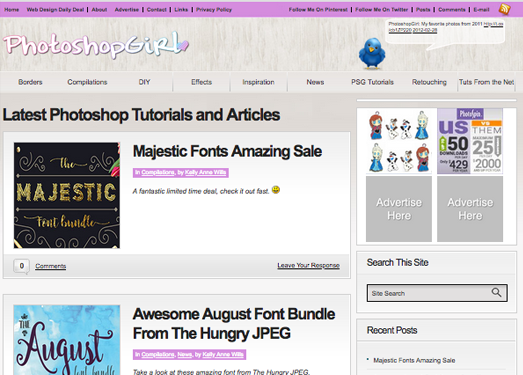Click Kelly Anne Wills author under Majestic post
This screenshot has width=523, height=375.
(205, 172)
